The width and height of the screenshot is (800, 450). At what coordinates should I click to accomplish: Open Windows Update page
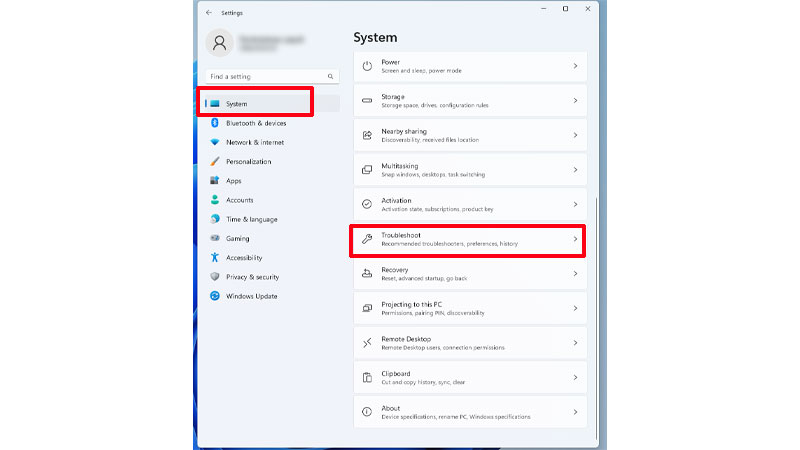[x=272, y=296]
